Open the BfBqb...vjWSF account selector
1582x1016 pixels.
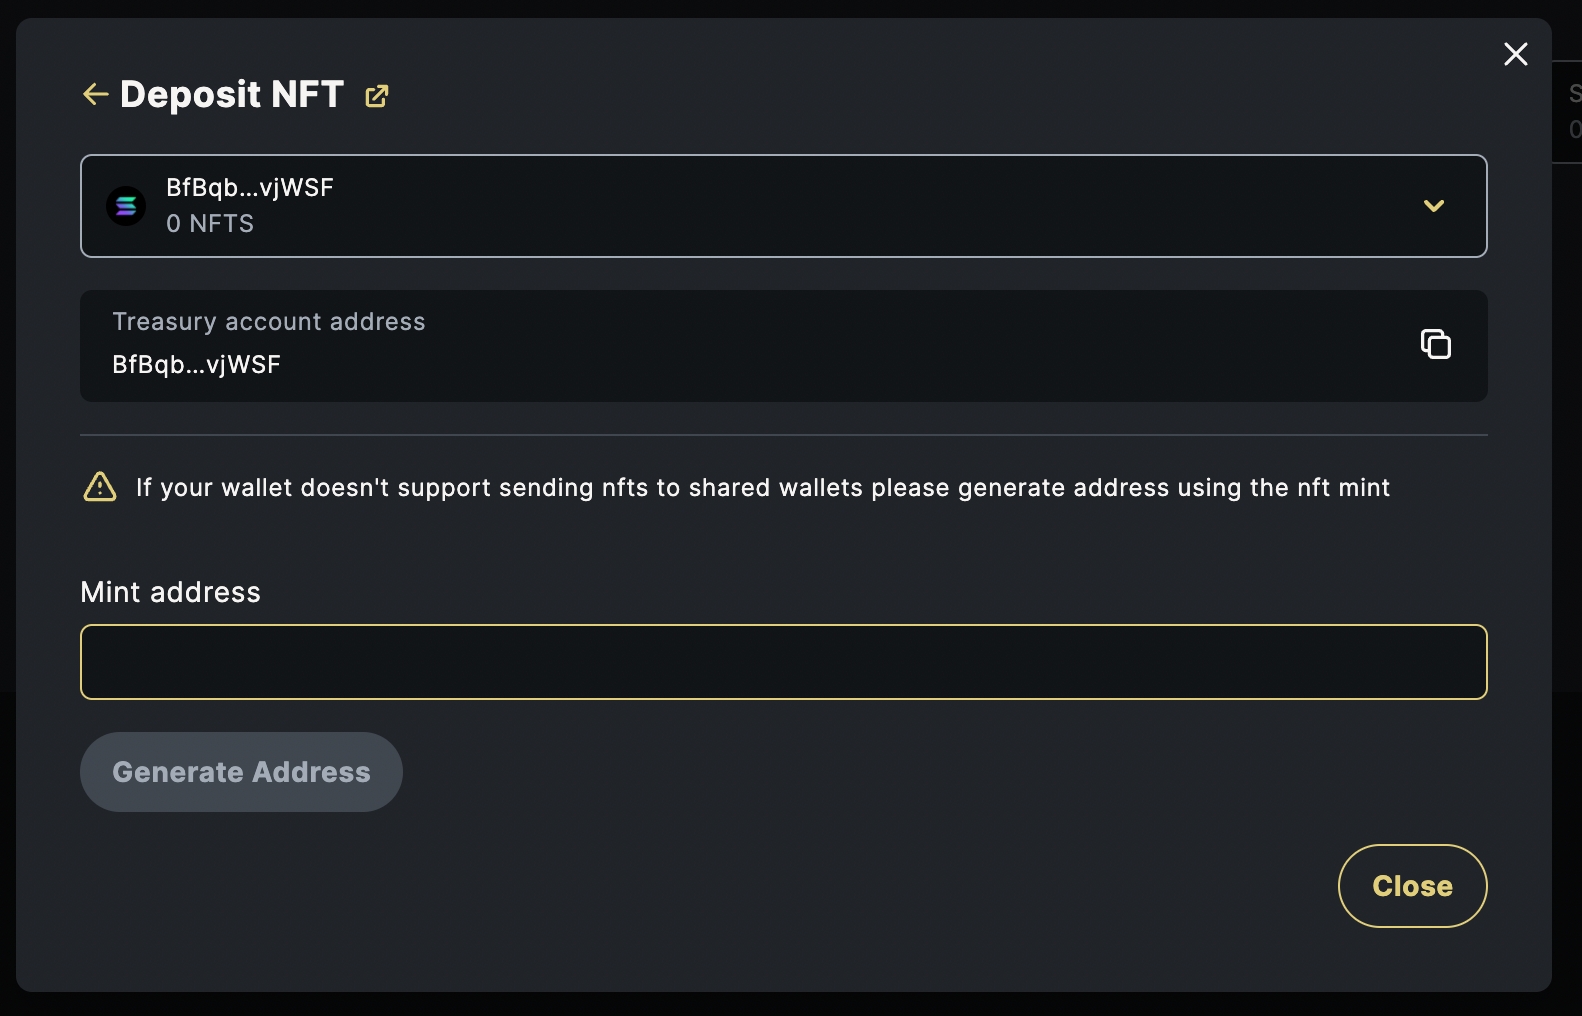tap(783, 206)
